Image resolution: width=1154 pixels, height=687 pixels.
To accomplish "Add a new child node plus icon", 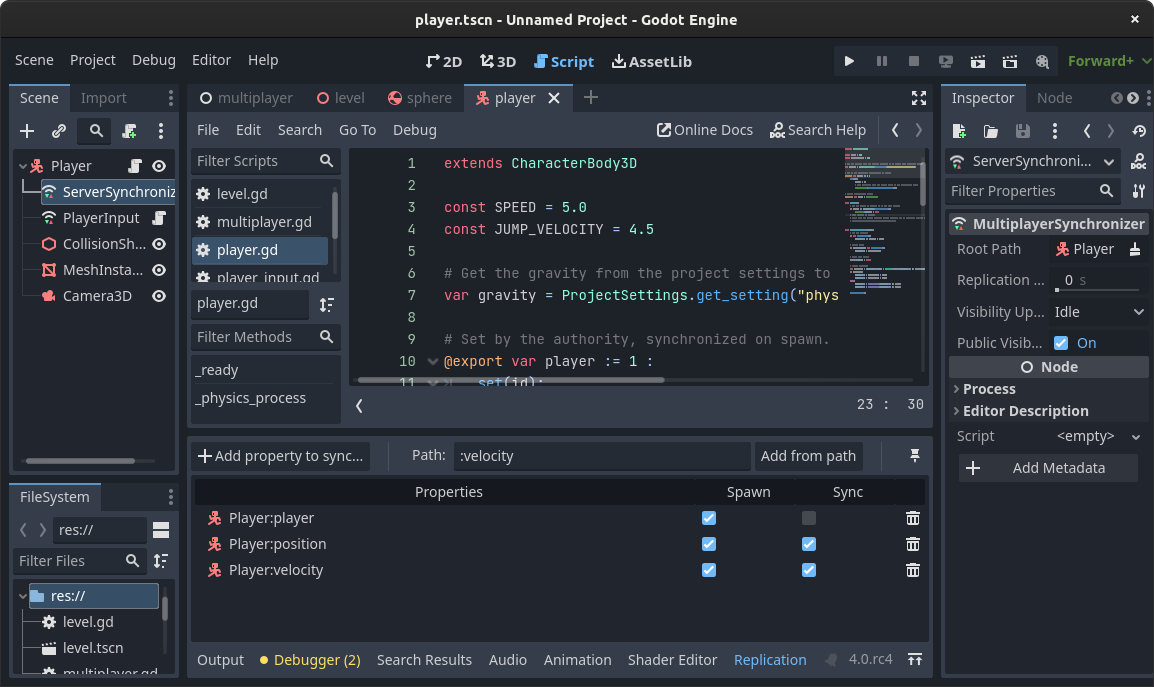I will [27, 131].
